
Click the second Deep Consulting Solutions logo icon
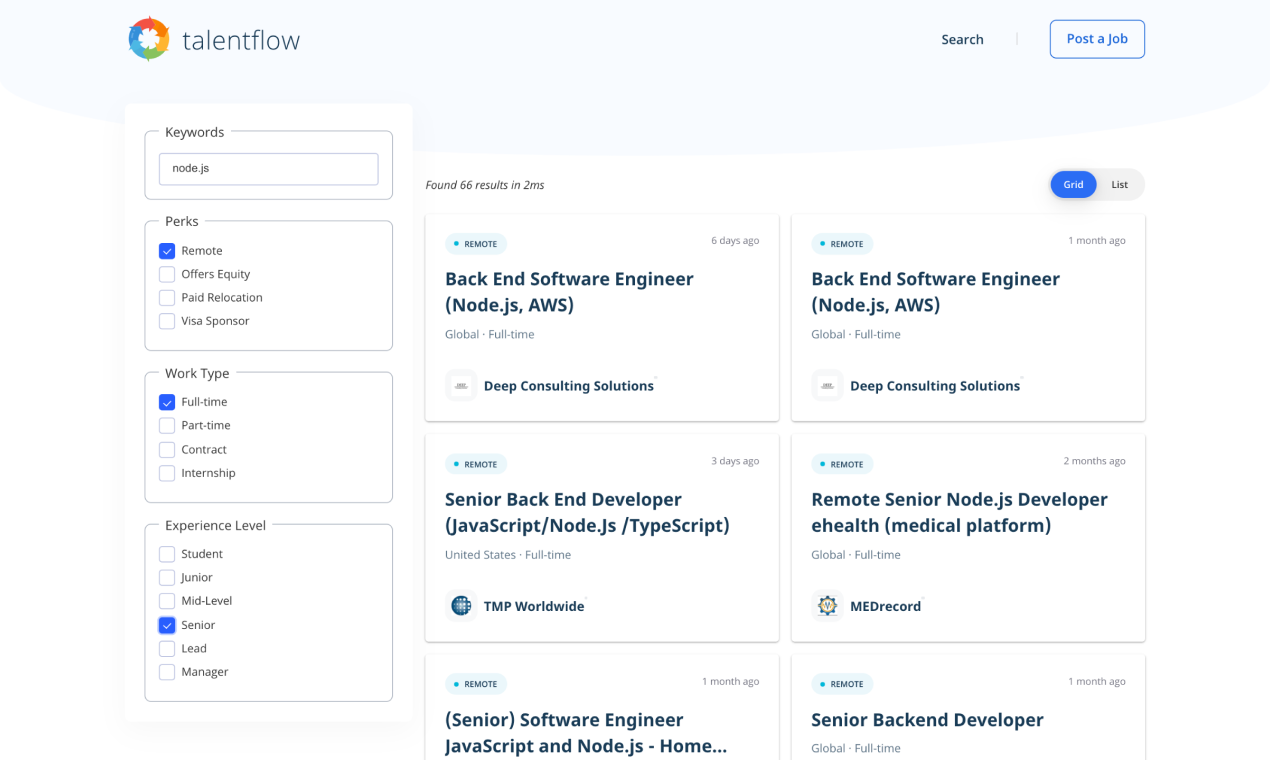coord(827,385)
